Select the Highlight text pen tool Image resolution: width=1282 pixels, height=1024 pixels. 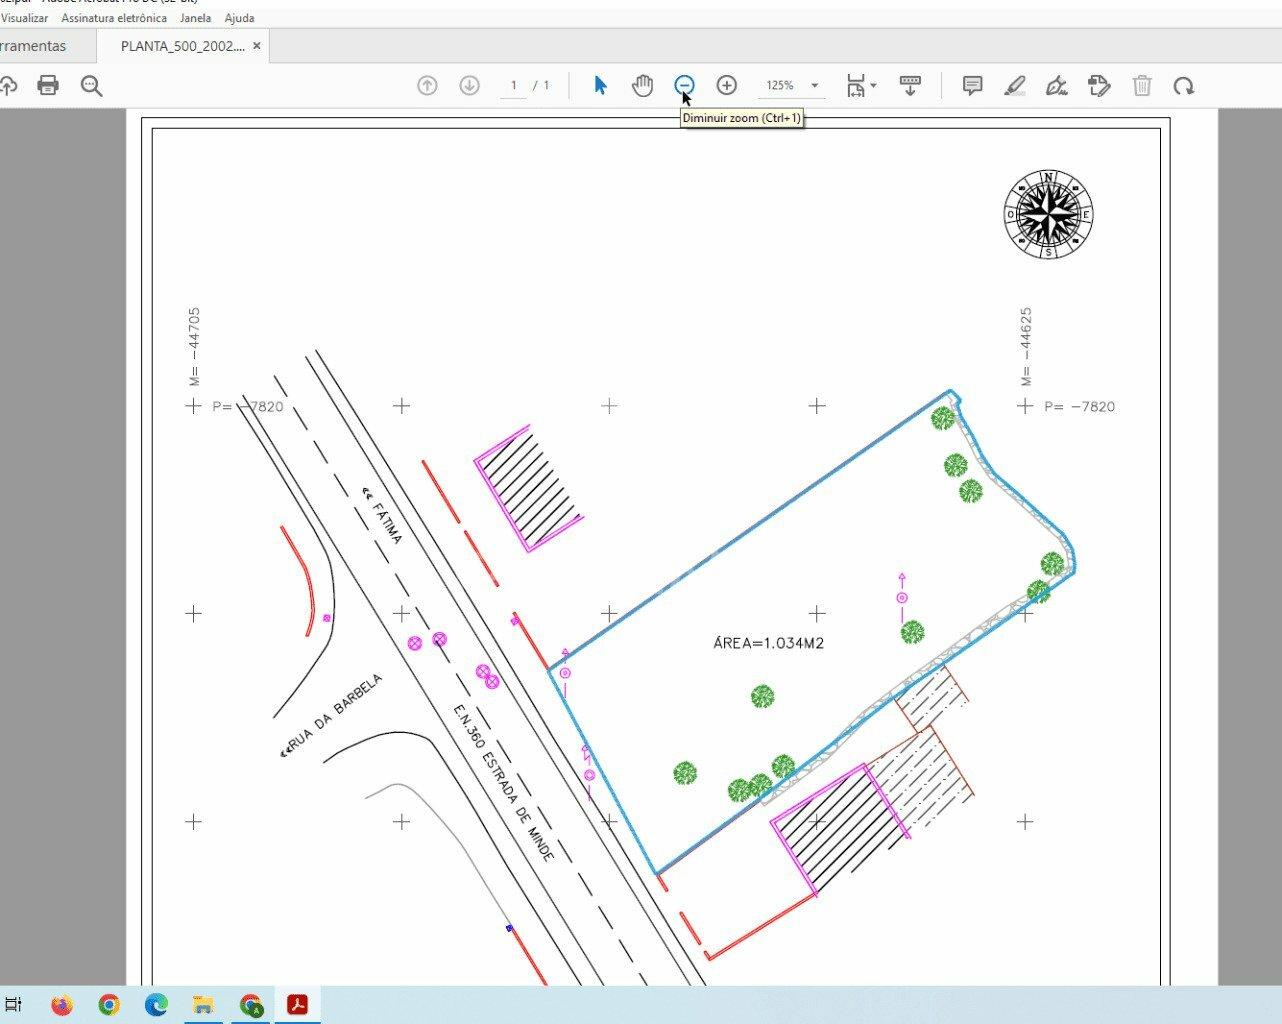(1015, 86)
